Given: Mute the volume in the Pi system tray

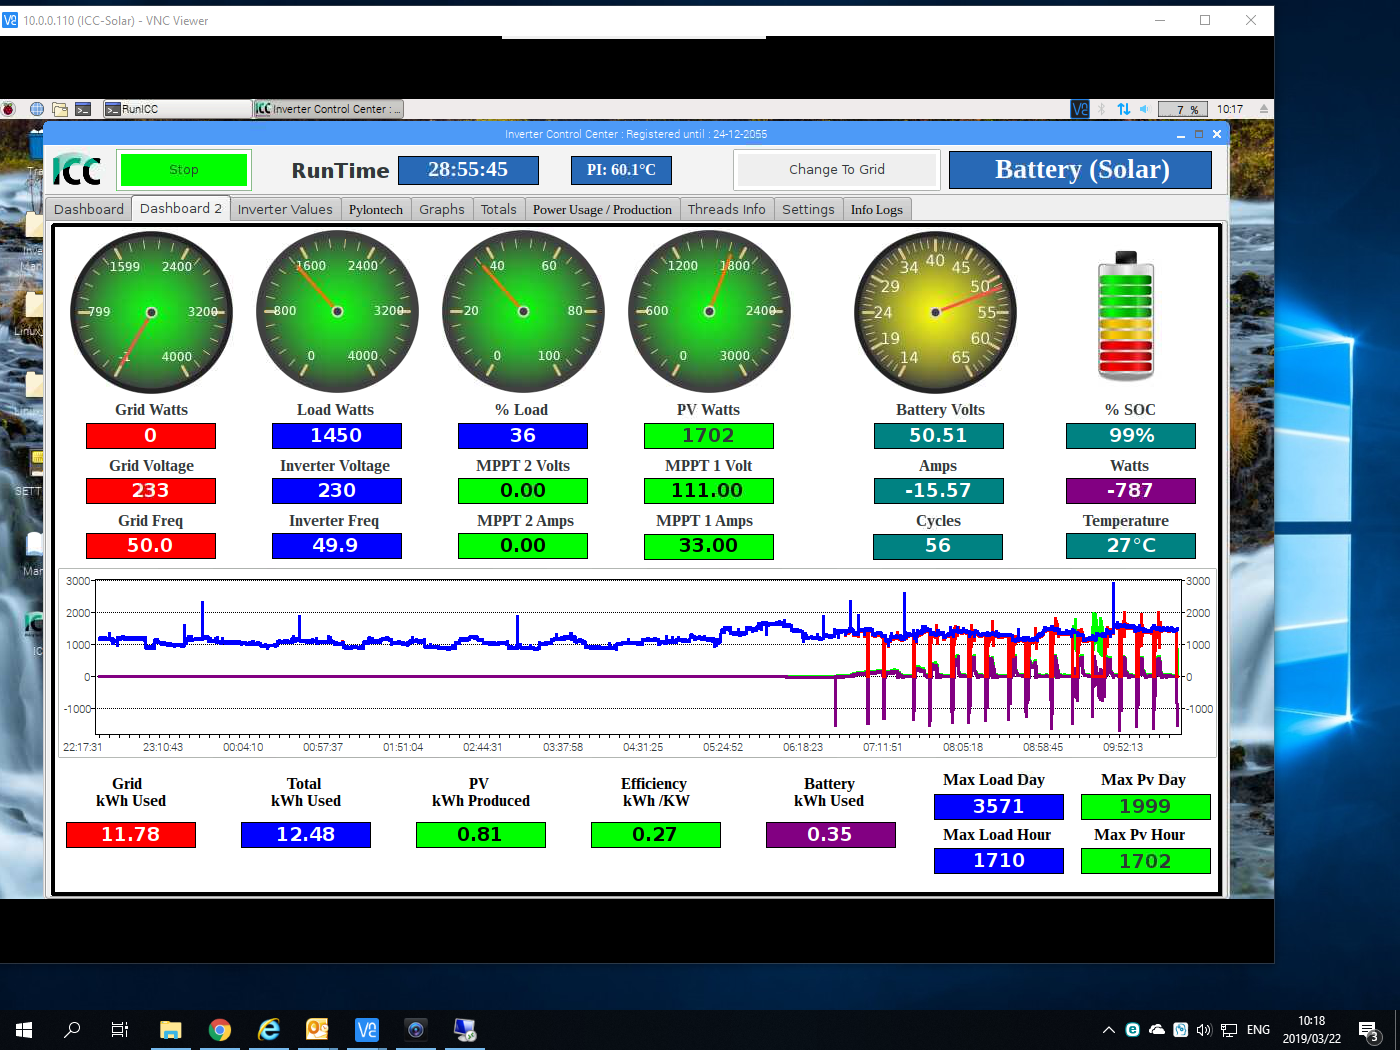Looking at the screenshot, I should pyautogui.click(x=1144, y=109).
